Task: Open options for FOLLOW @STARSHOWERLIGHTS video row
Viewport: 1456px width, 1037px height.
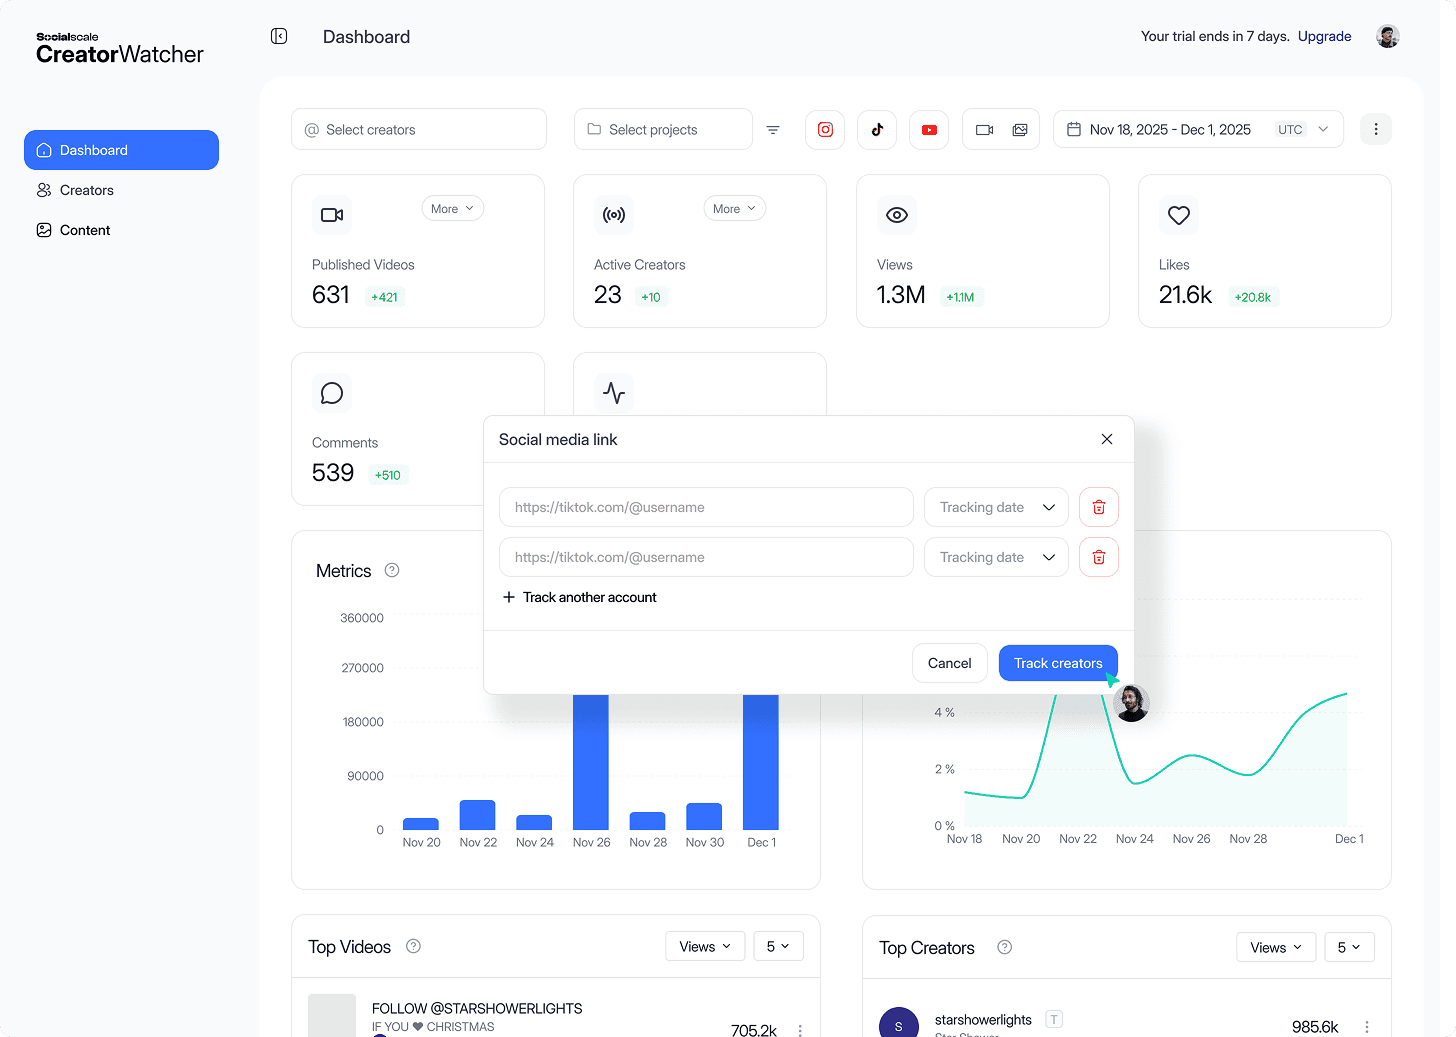Action: click(800, 1030)
